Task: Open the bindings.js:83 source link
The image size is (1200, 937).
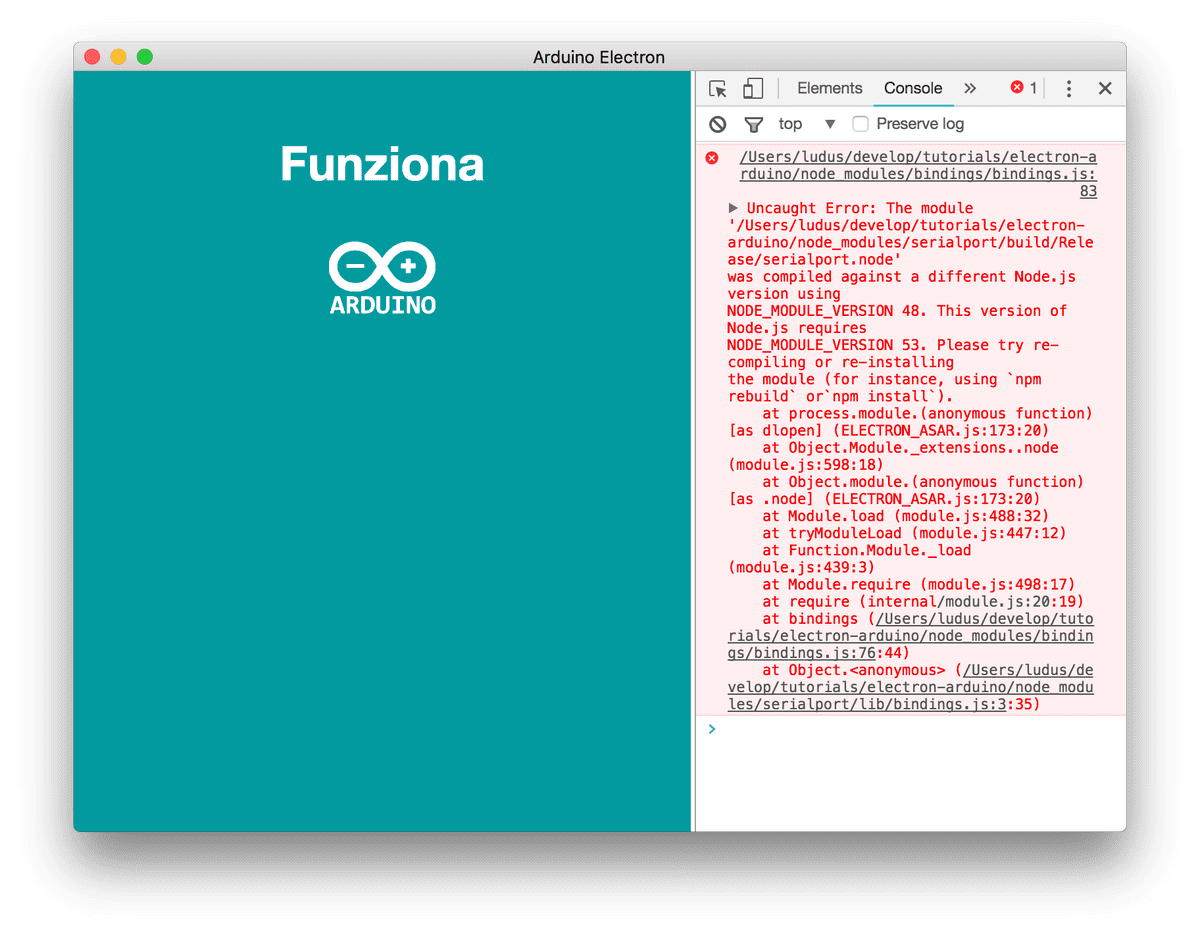Action: coord(917,174)
